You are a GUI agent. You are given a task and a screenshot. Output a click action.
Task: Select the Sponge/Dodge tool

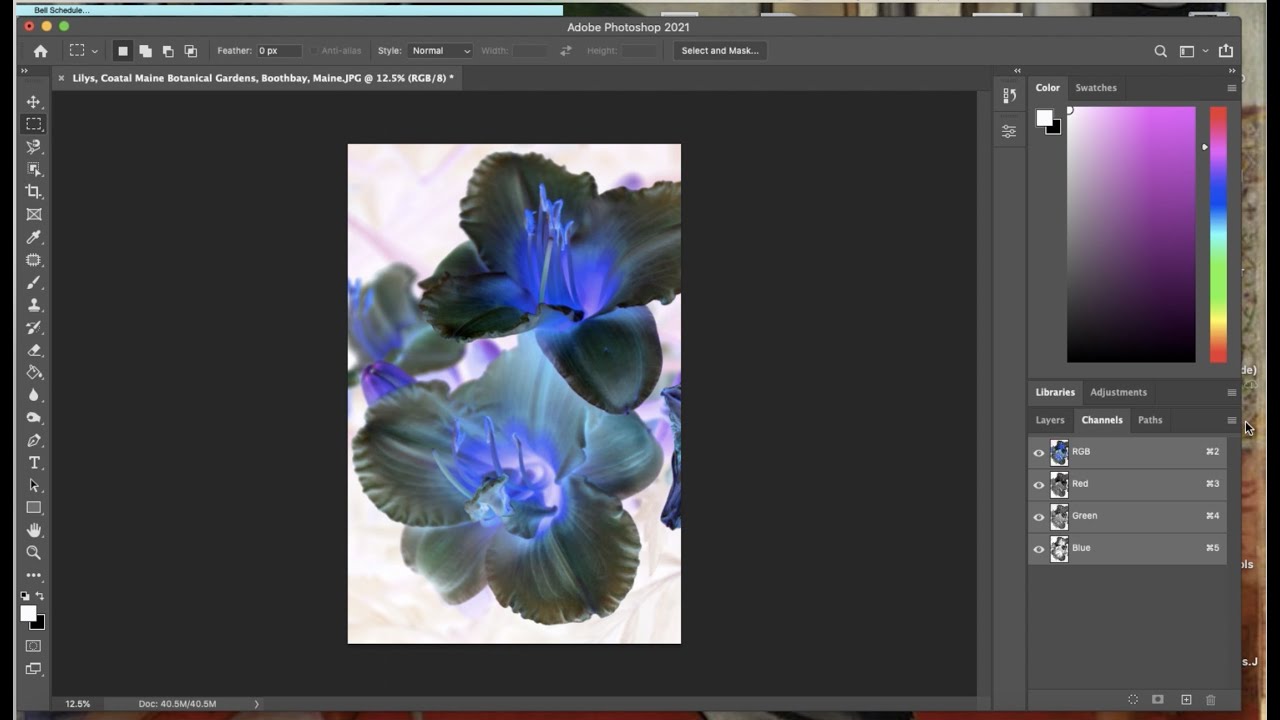pyautogui.click(x=34, y=418)
